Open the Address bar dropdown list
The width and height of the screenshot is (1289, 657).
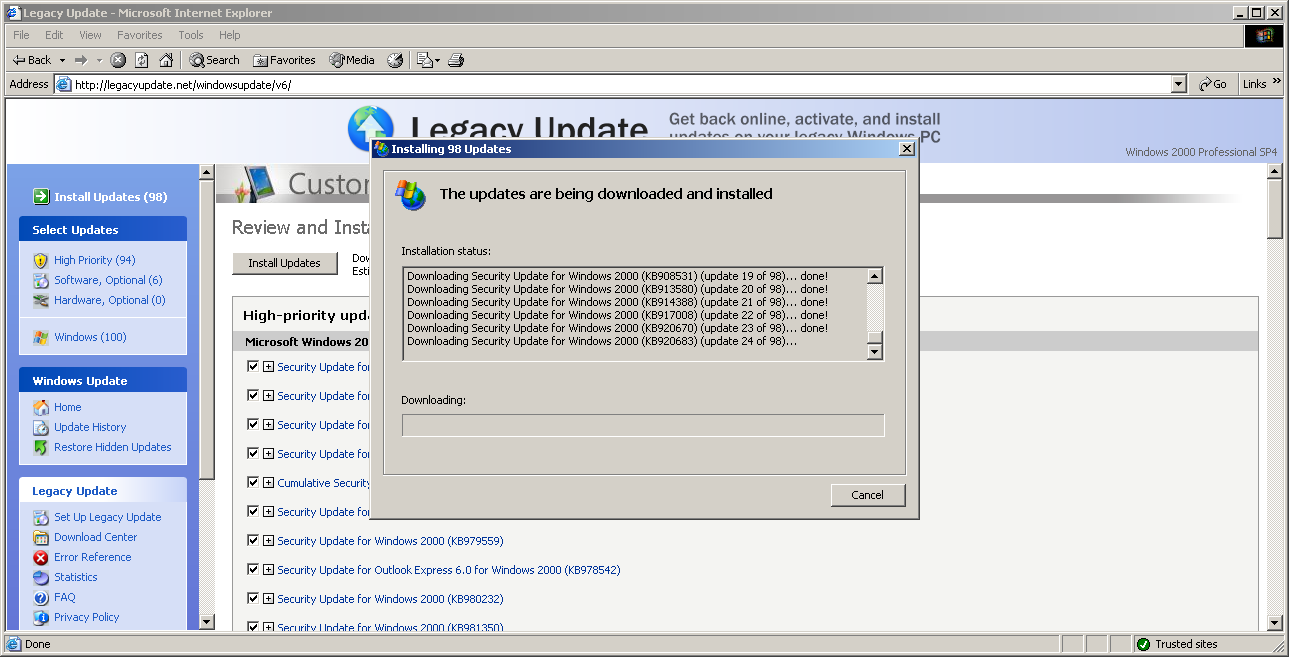click(1177, 84)
